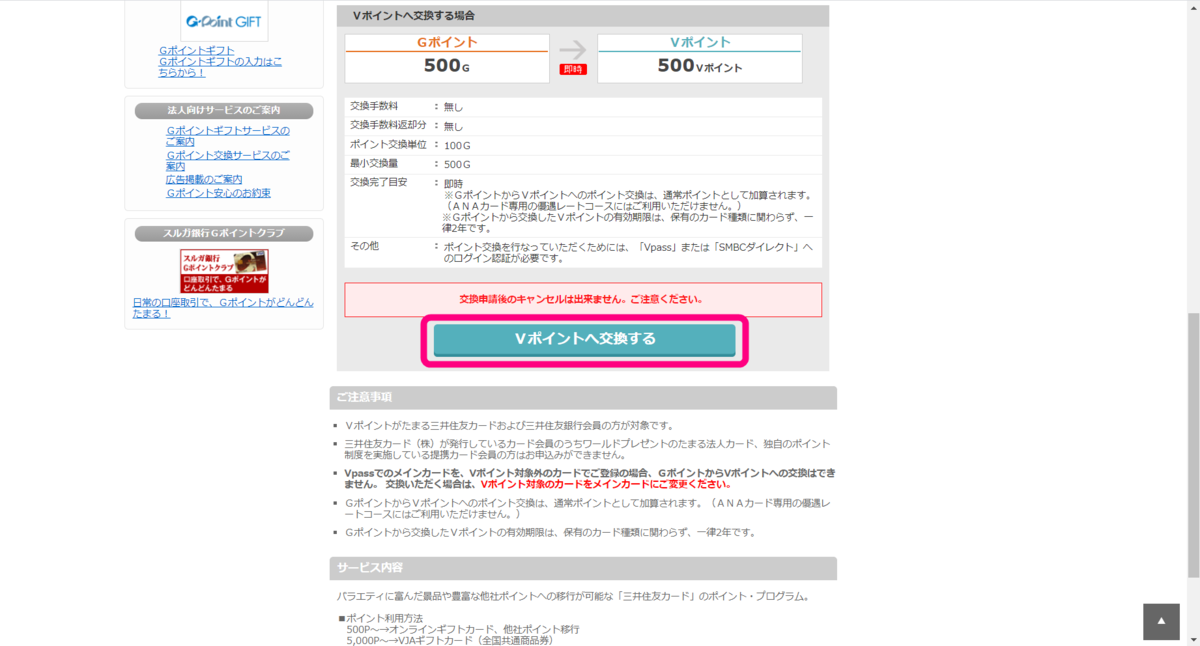Open Gポイントギフトサービスのご案内 link
This screenshot has height=646, width=1200.
228,136
